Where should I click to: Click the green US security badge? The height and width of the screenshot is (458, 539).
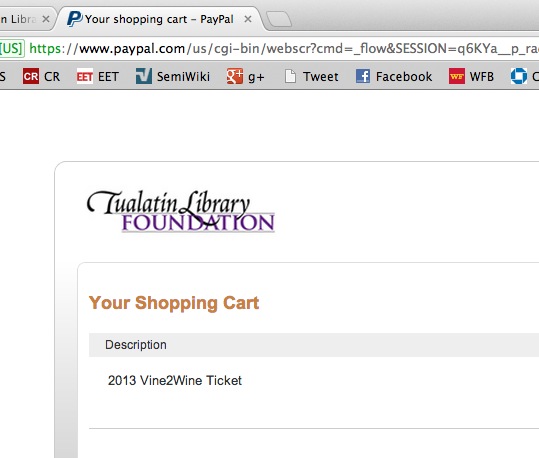point(12,48)
